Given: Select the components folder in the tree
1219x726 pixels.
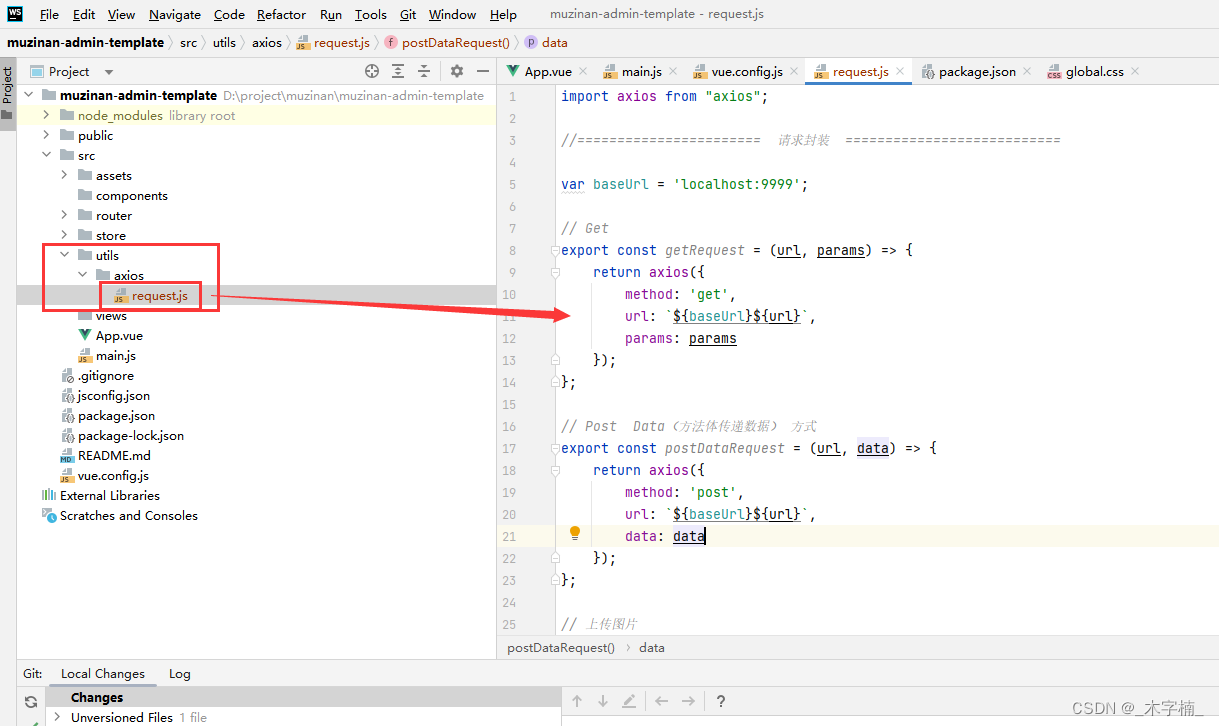Looking at the screenshot, I should pos(131,195).
